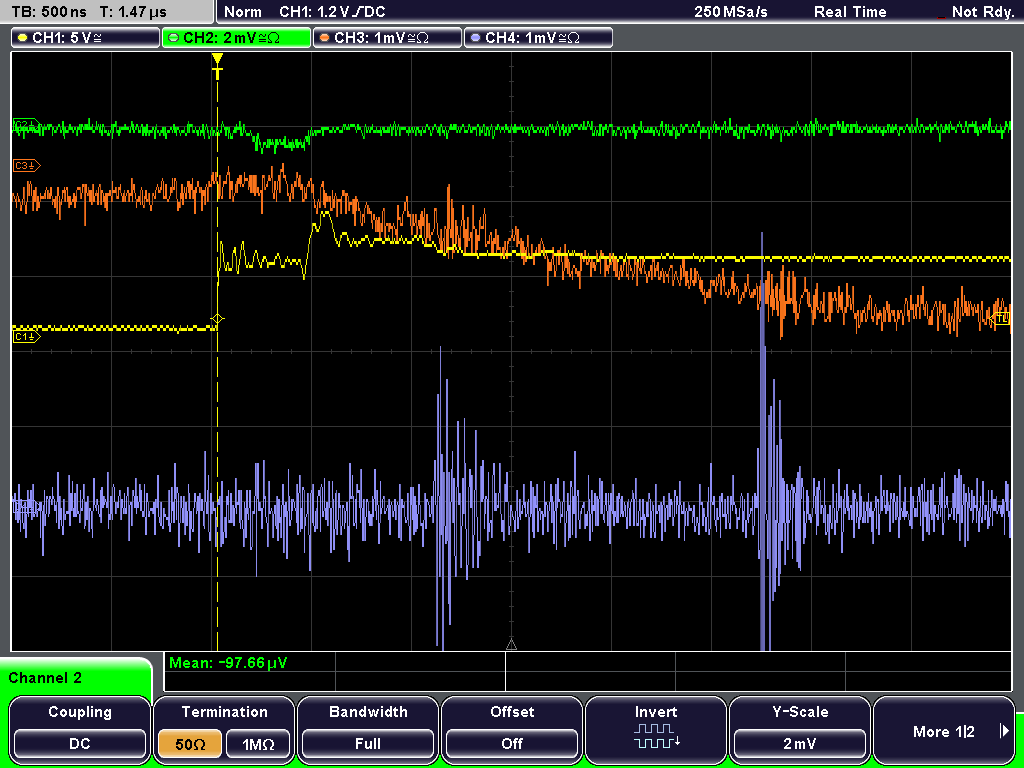Screen dimensions: 1024x768
Task: Set termination to 50Ω
Action: point(190,744)
